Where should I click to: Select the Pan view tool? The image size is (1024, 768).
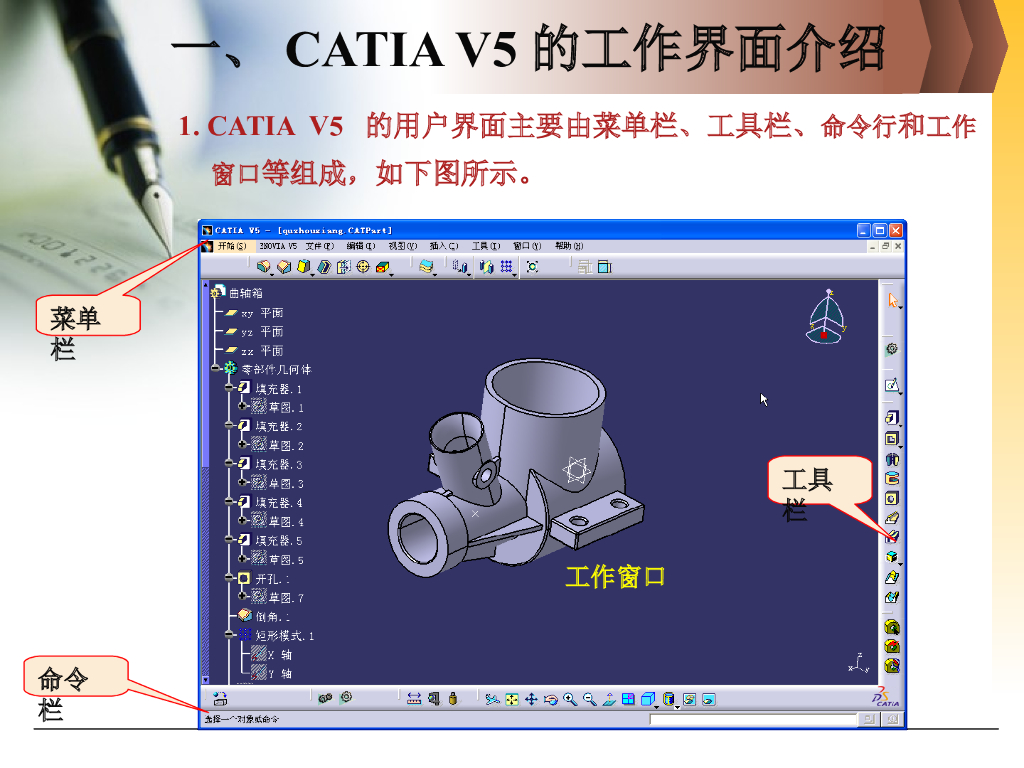point(531,699)
